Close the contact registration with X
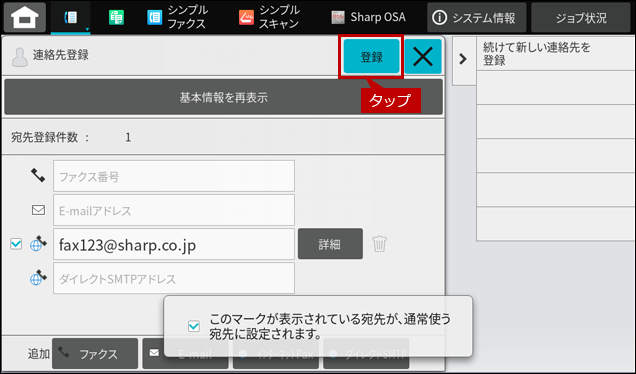 tap(423, 56)
